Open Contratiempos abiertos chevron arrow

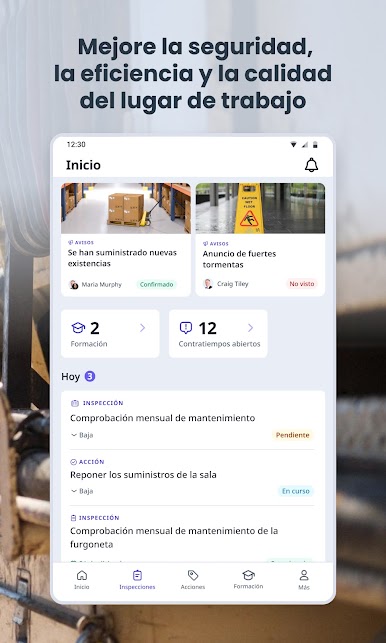point(251,328)
